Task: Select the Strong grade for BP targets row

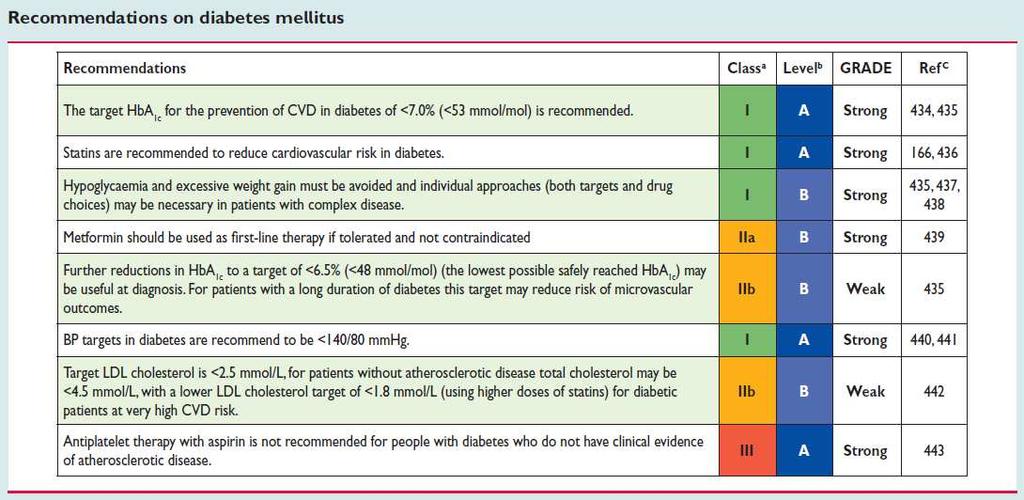Action: coord(866,340)
